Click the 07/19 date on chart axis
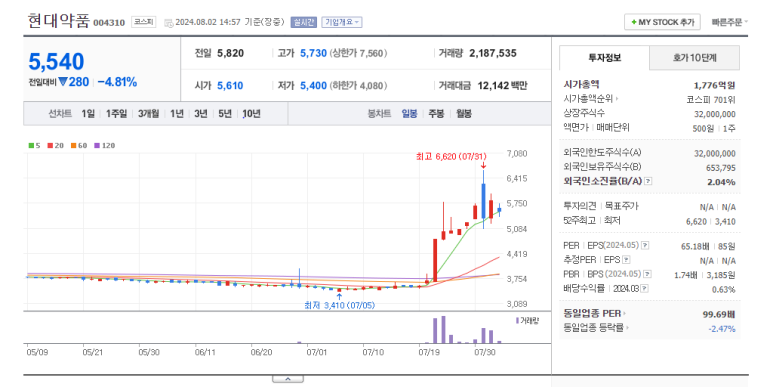 pyautogui.click(x=429, y=352)
